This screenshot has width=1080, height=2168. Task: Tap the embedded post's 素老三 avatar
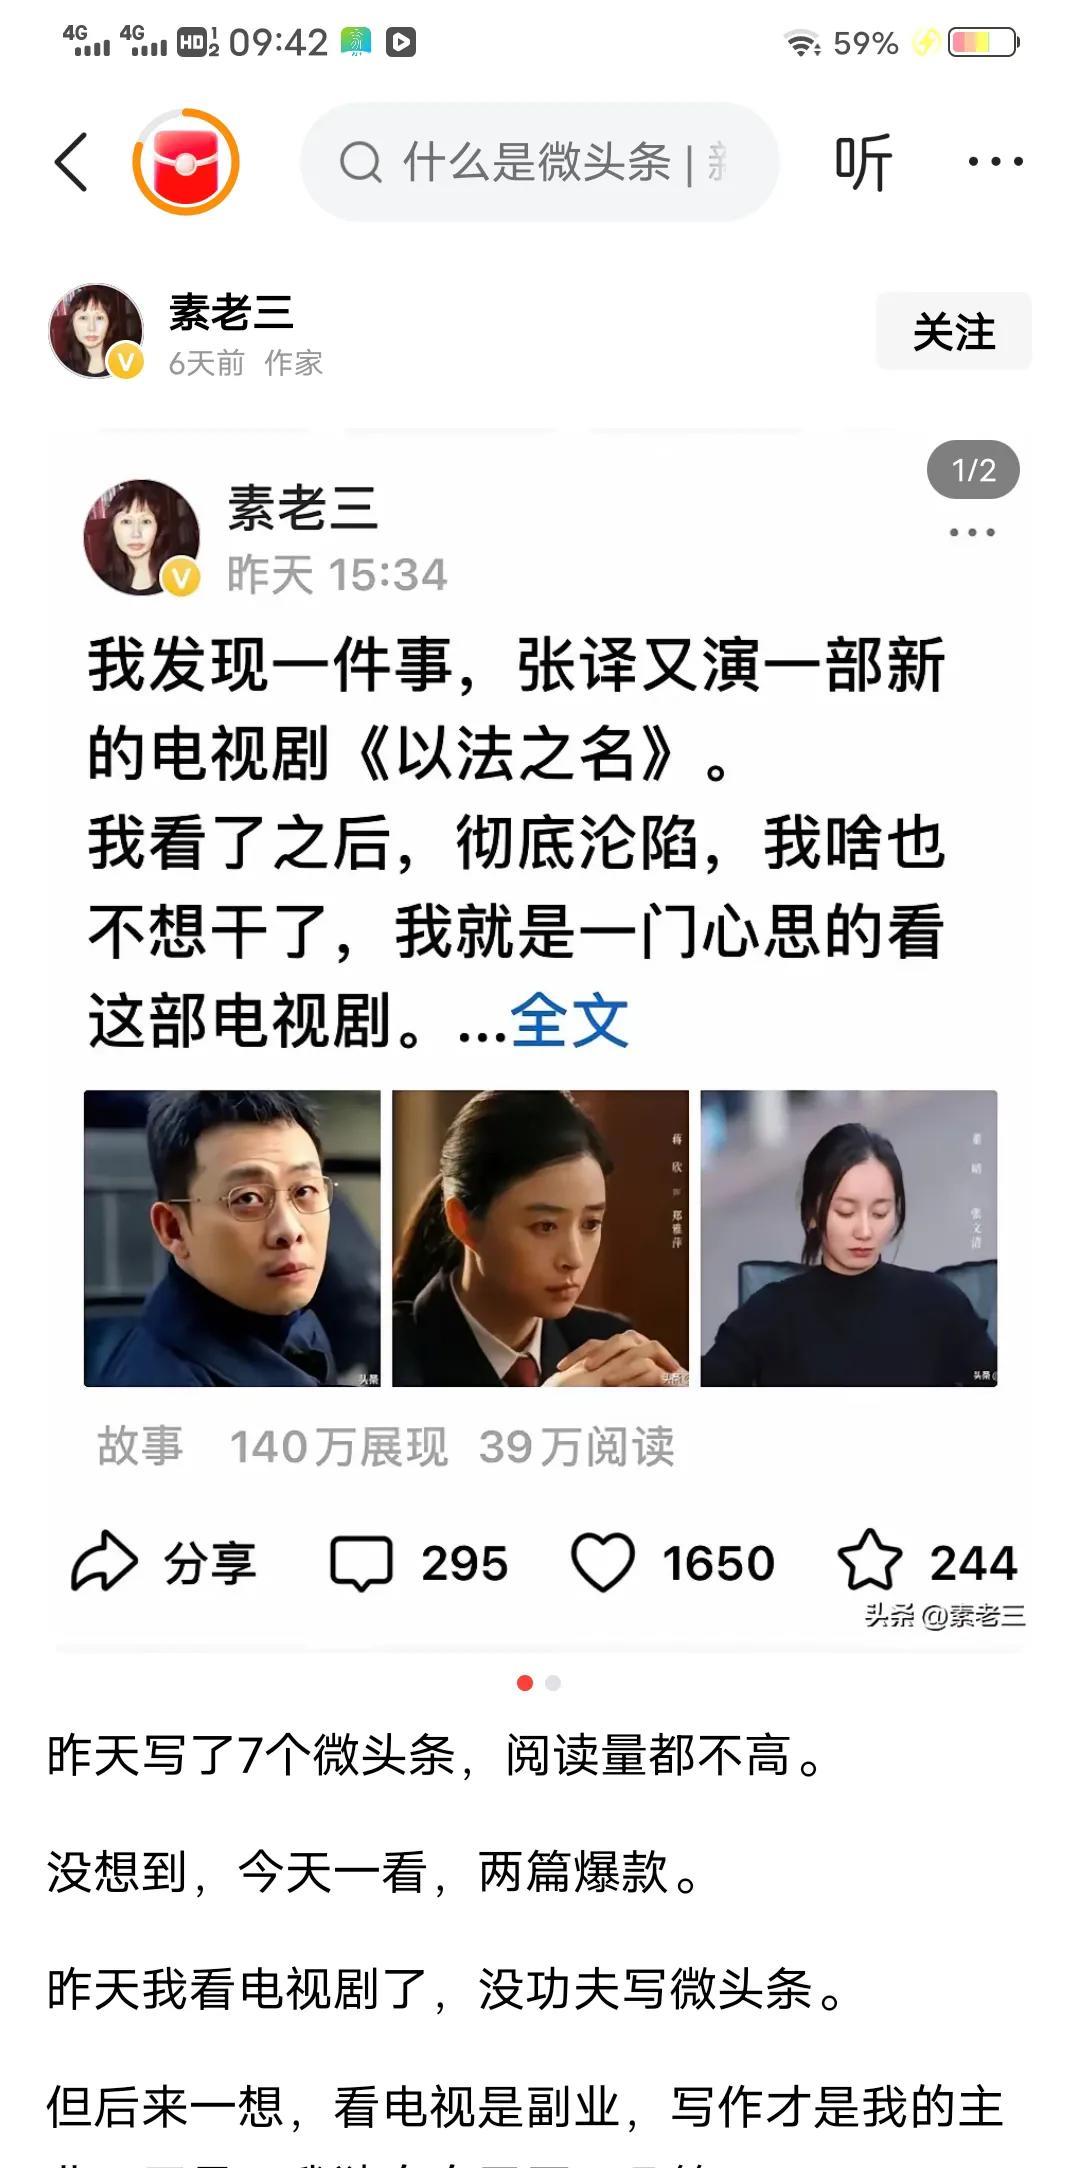tap(141, 538)
